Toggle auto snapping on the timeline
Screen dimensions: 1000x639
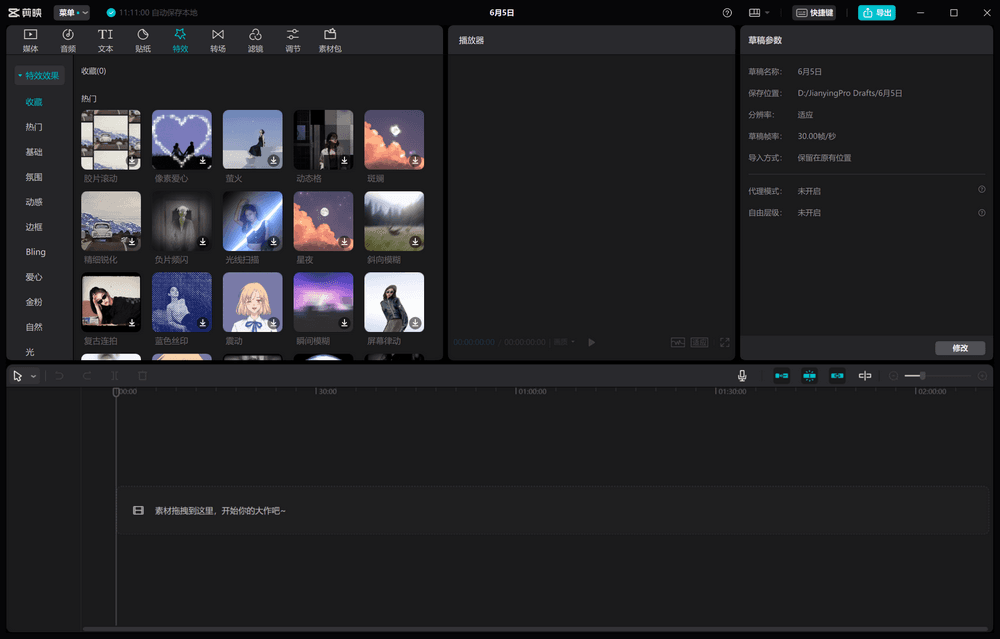[809, 376]
